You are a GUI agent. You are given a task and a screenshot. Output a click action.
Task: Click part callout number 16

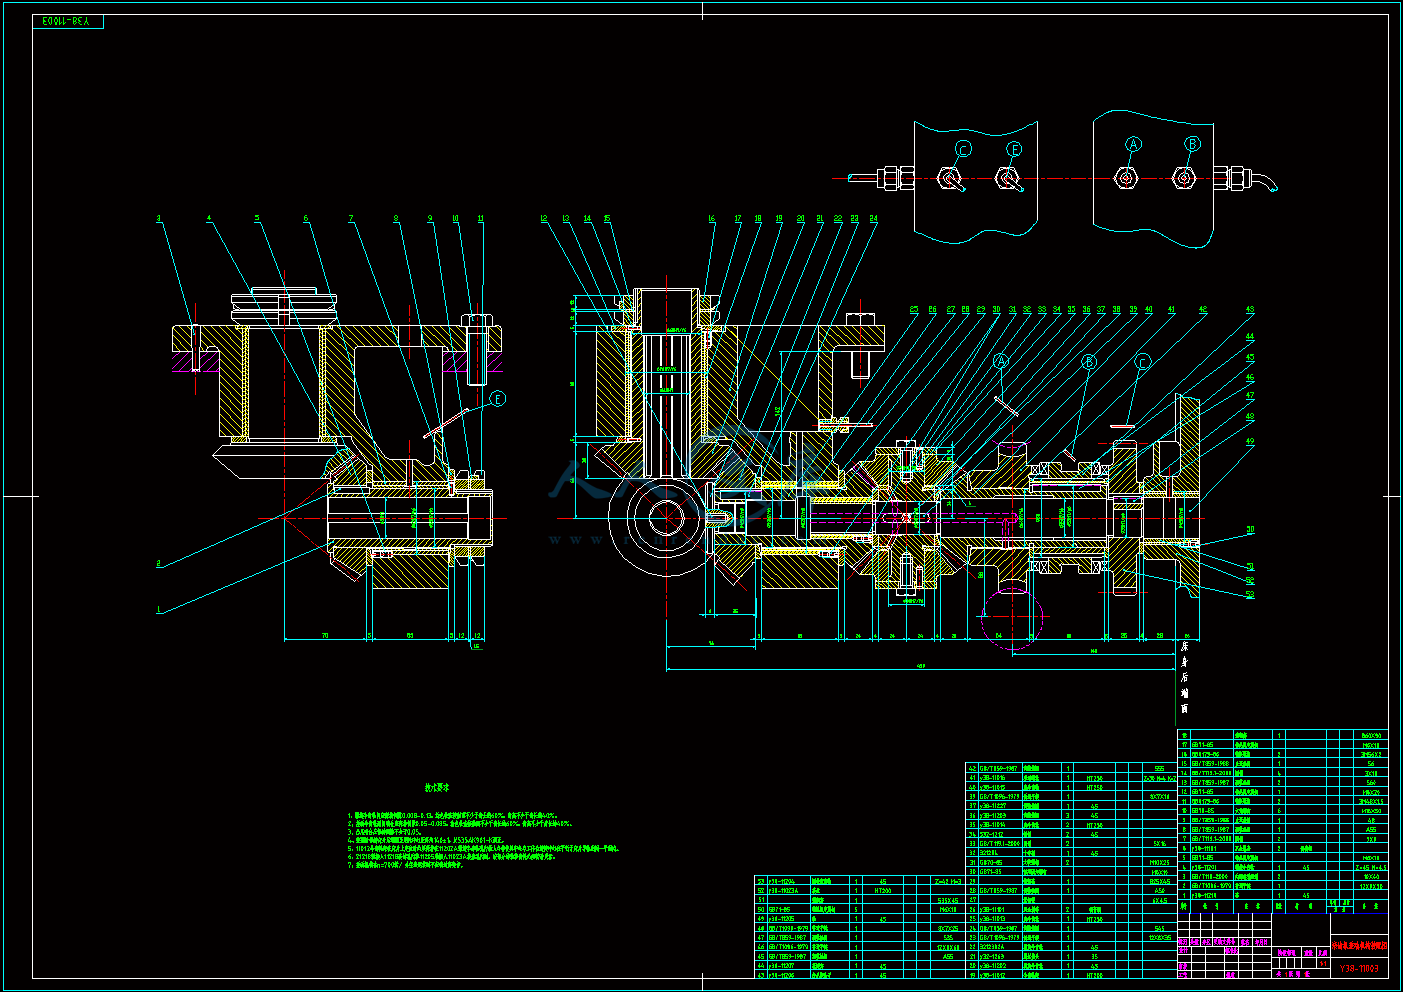coord(712,219)
